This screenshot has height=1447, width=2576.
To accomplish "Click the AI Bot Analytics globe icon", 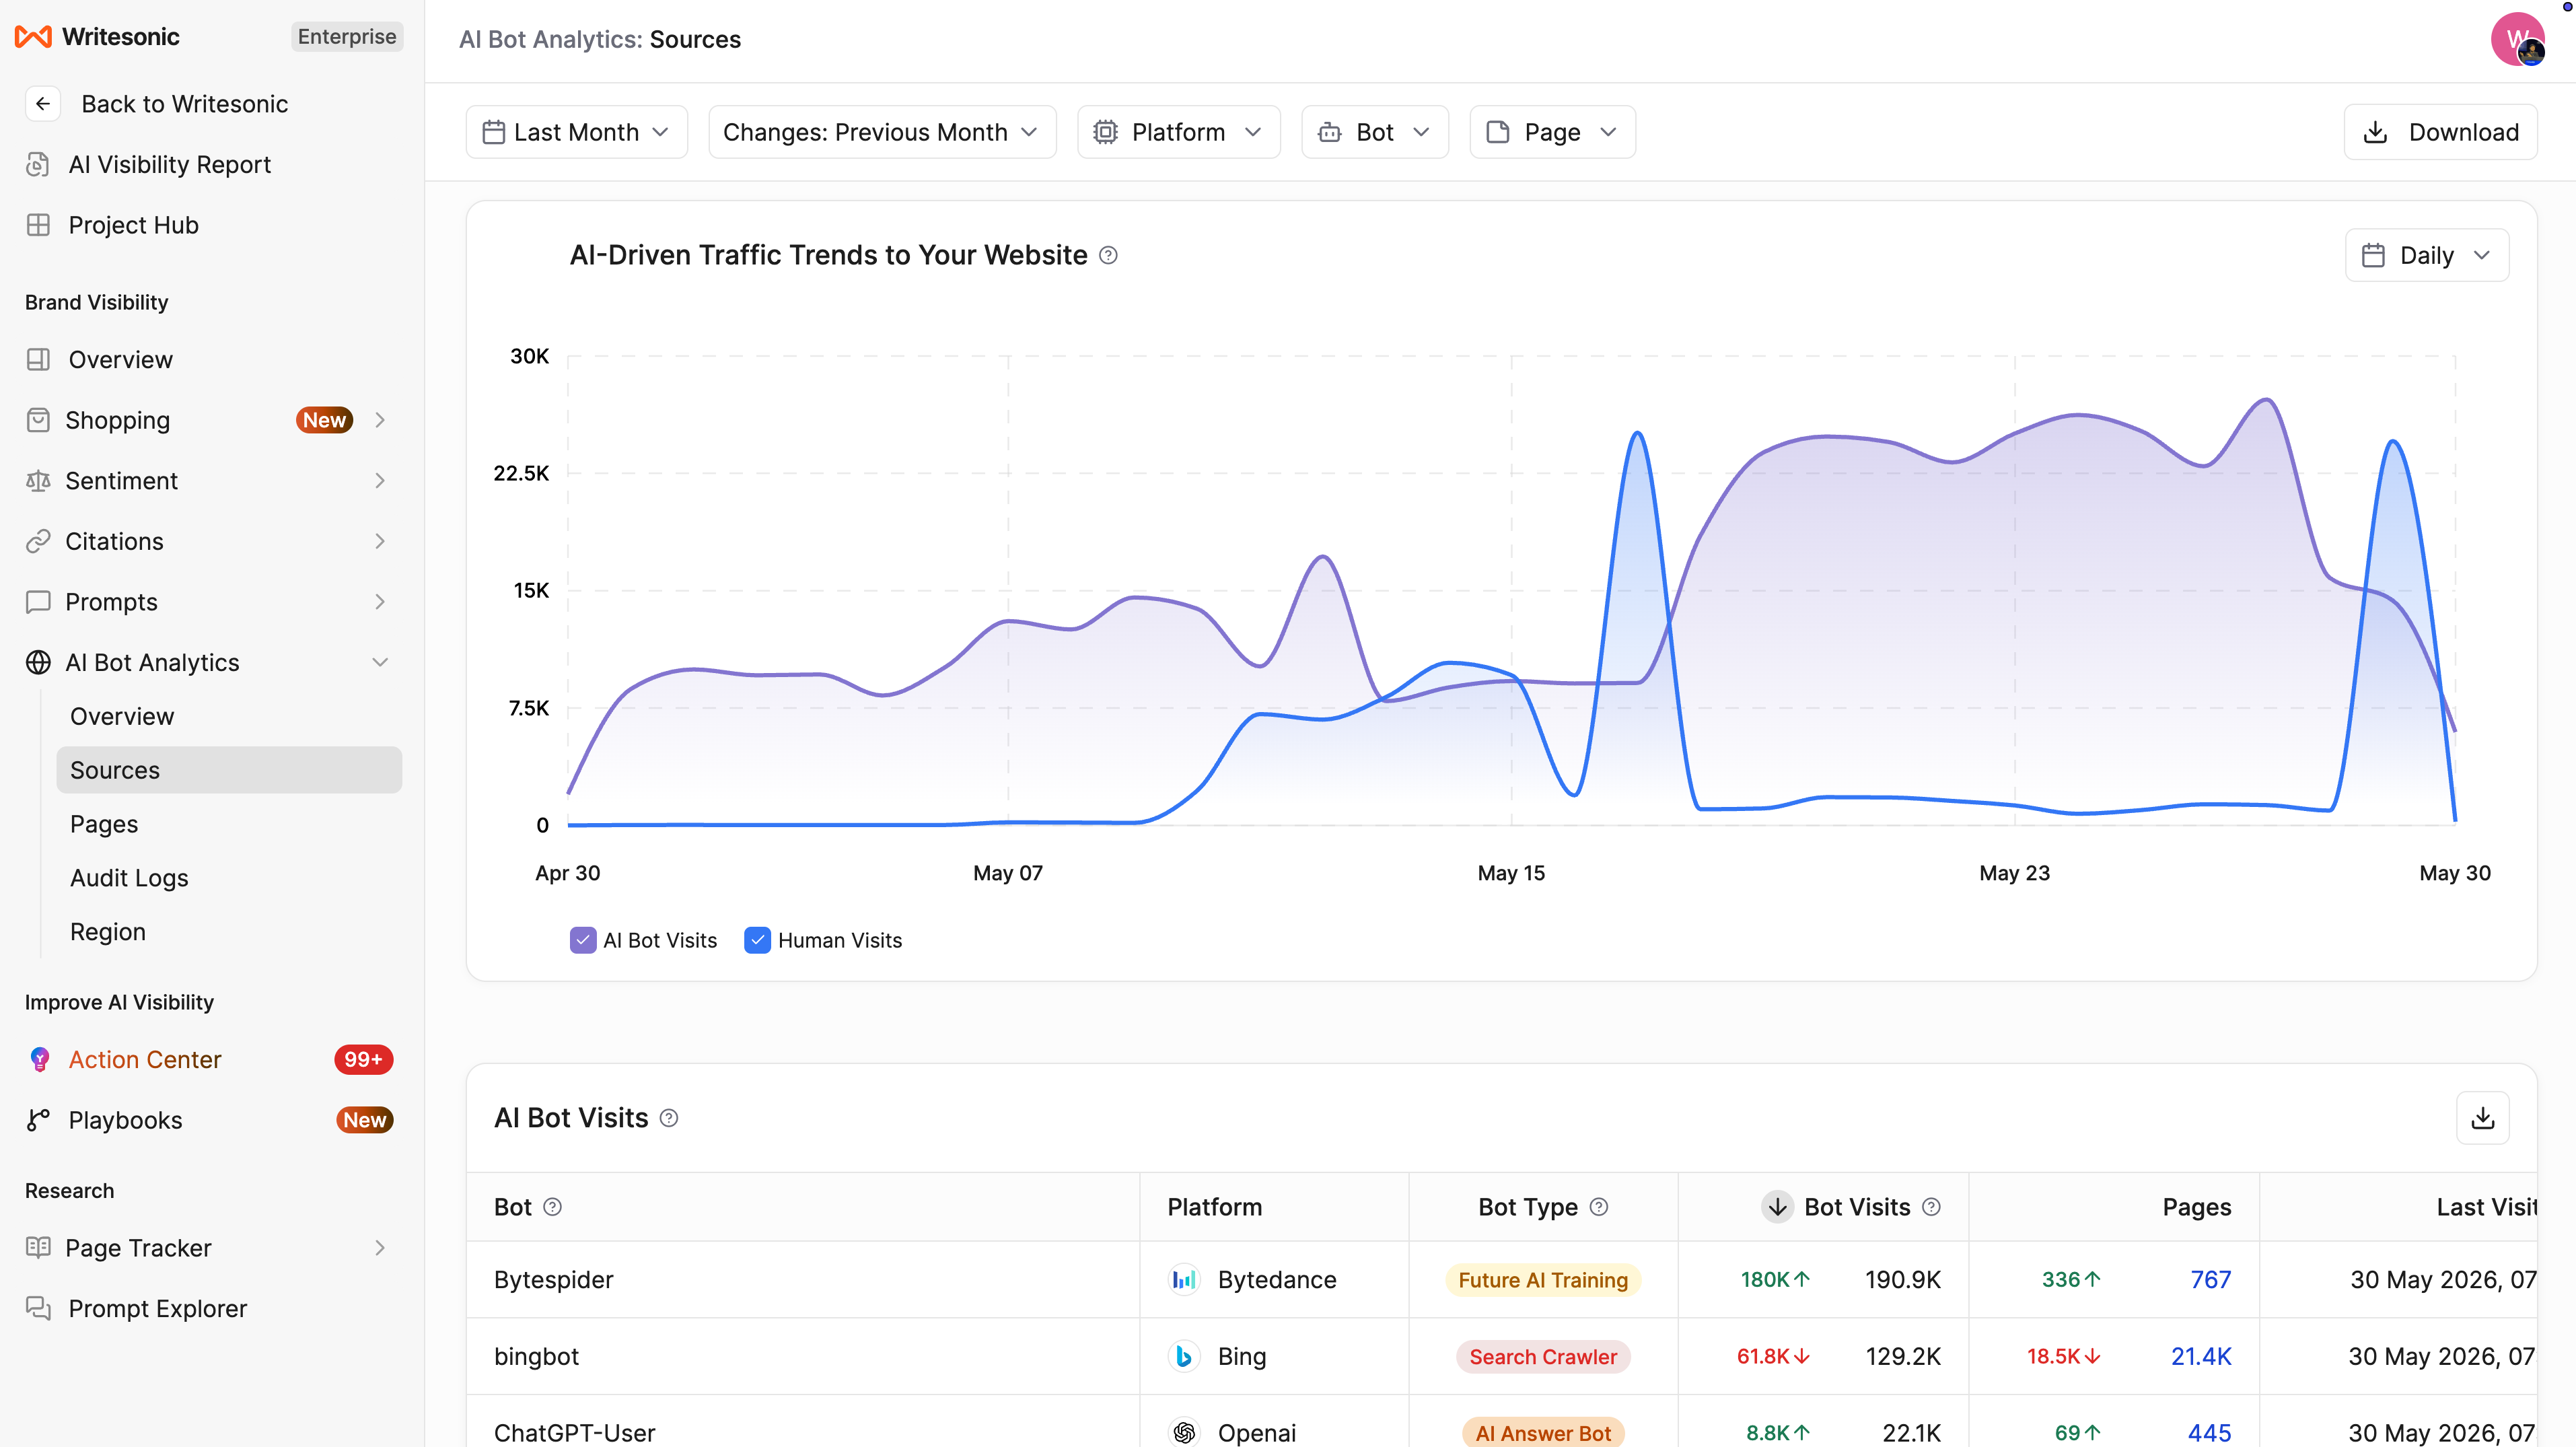I will (38, 662).
